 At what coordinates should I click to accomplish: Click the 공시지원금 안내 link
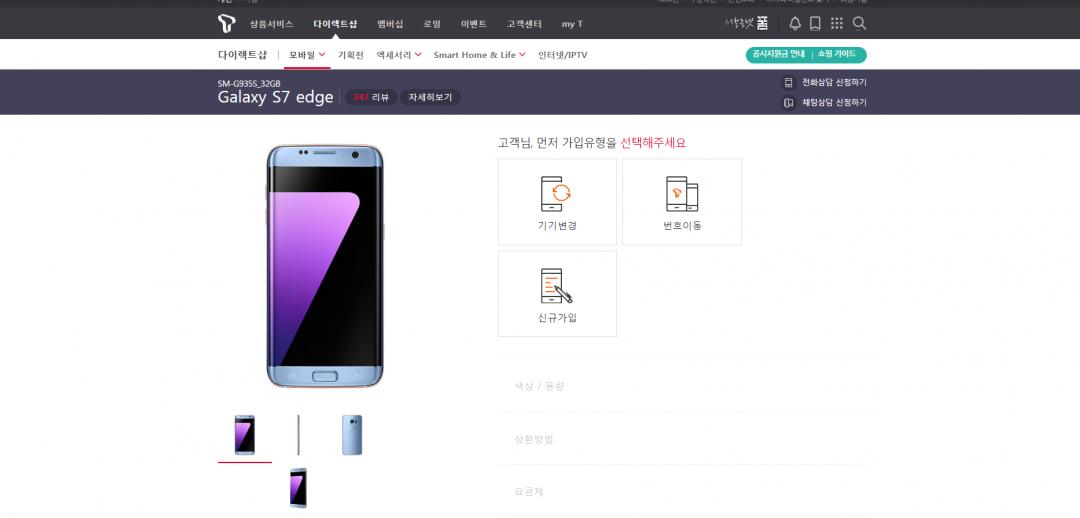(x=777, y=55)
